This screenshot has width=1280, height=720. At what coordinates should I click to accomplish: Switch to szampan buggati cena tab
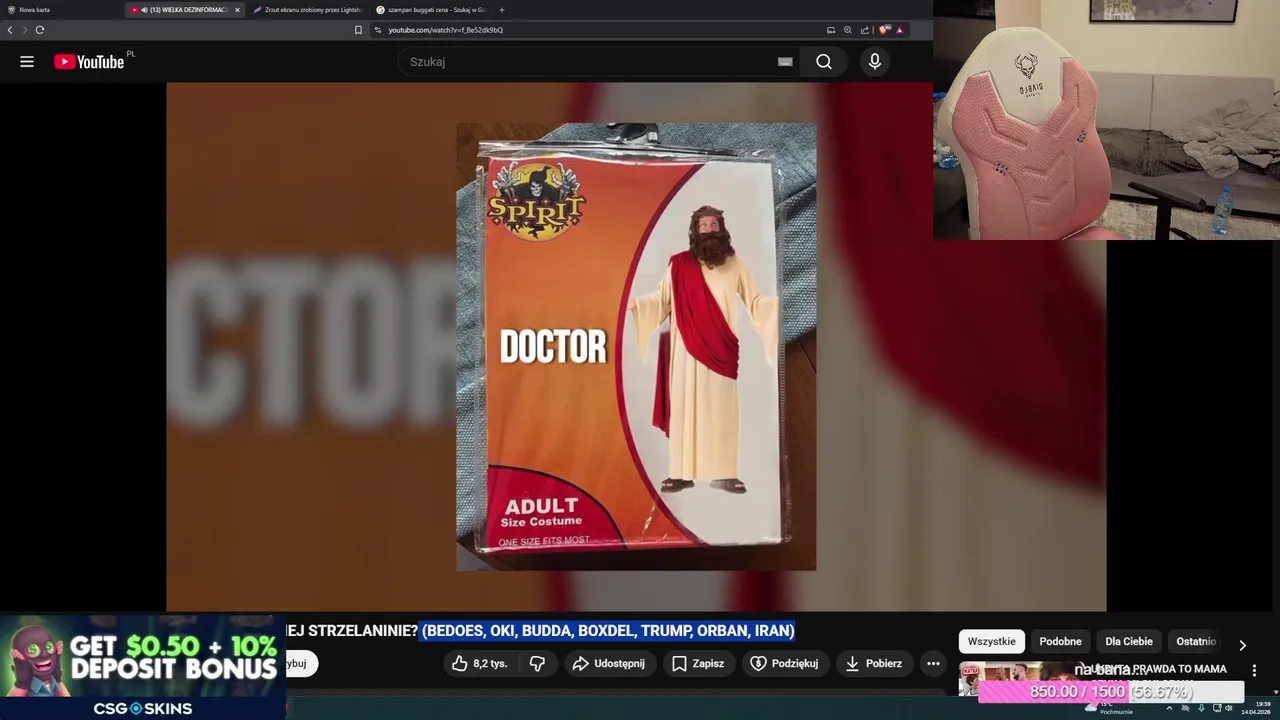(431, 10)
